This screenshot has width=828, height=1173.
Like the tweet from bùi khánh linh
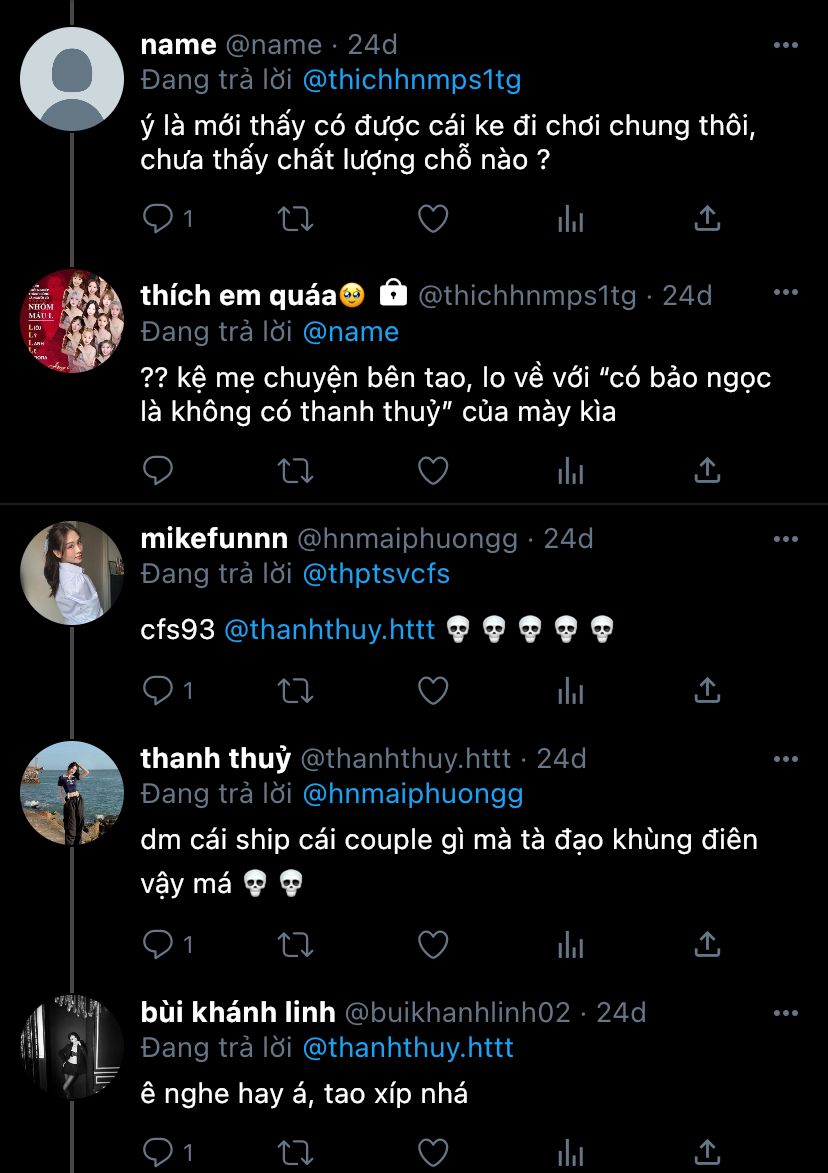[x=432, y=1151]
